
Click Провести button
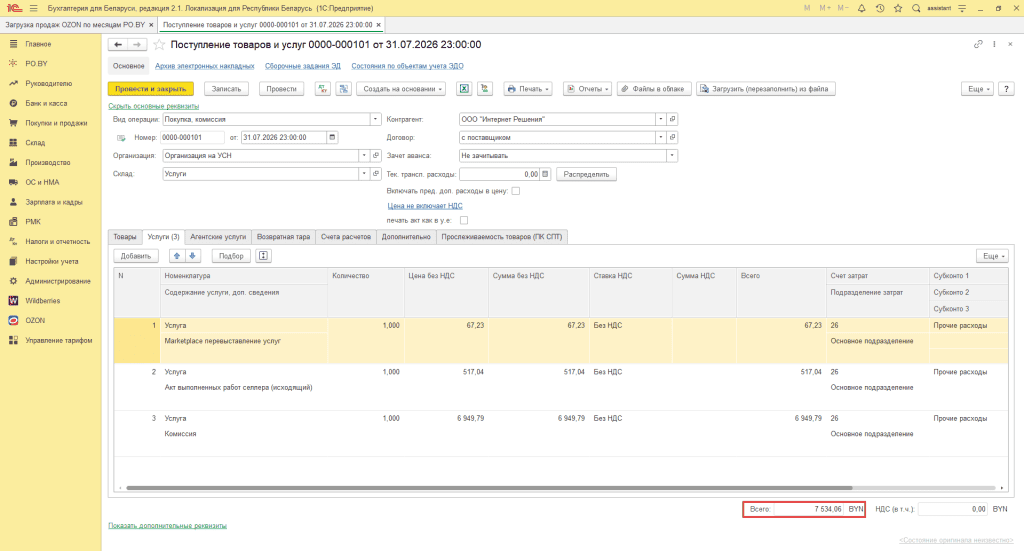point(281,89)
